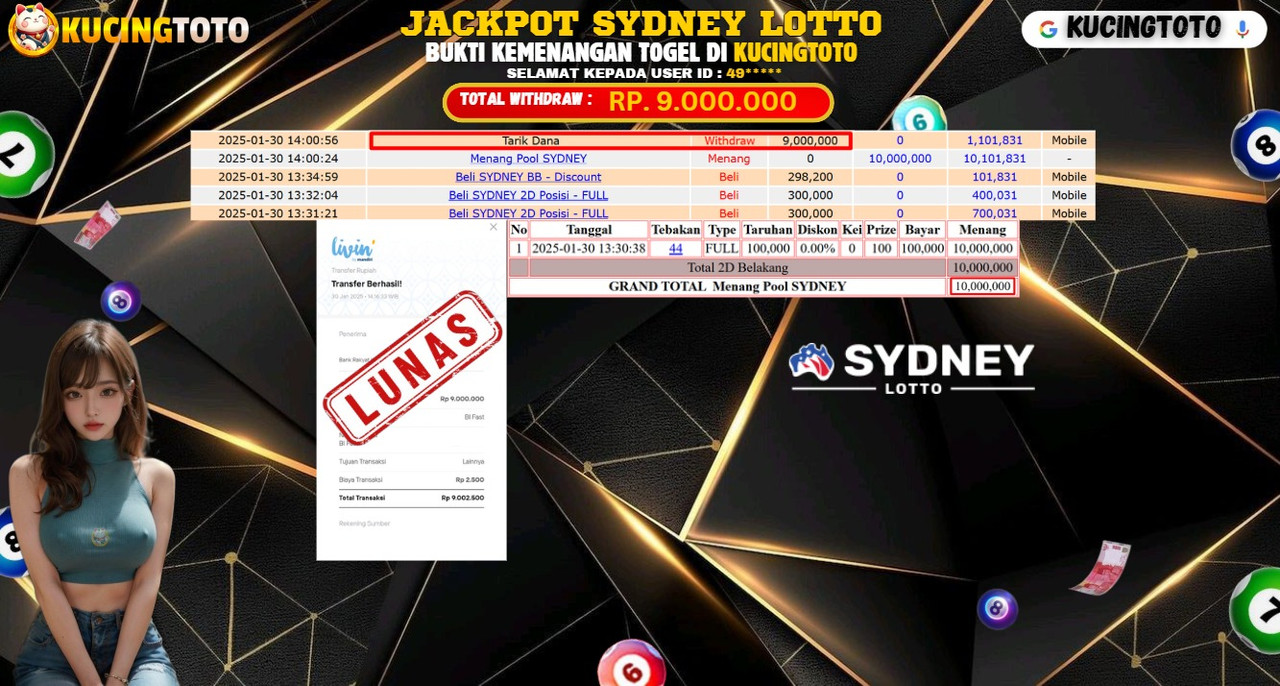Click the balance value 400,031
This screenshot has width=1280, height=686.
click(995, 195)
